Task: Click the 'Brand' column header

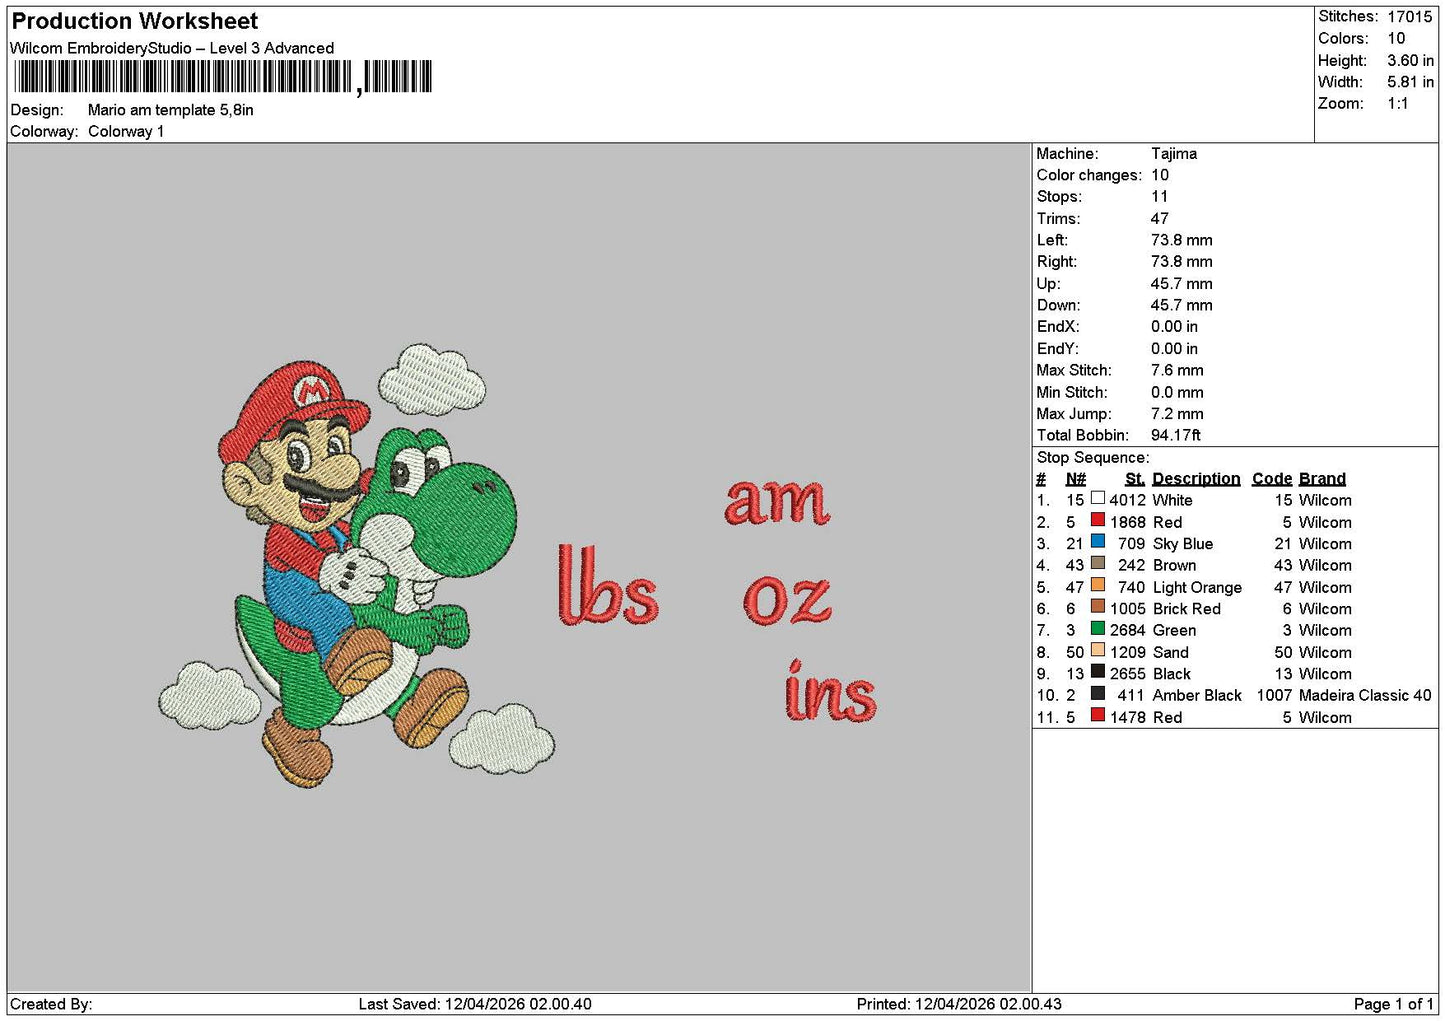Action: point(1322,479)
